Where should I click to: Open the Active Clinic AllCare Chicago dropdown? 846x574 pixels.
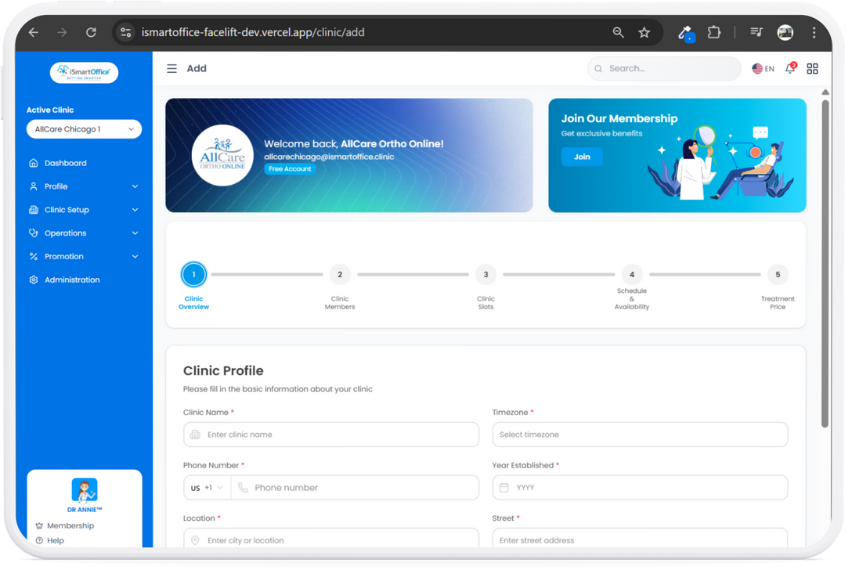coord(84,129)
